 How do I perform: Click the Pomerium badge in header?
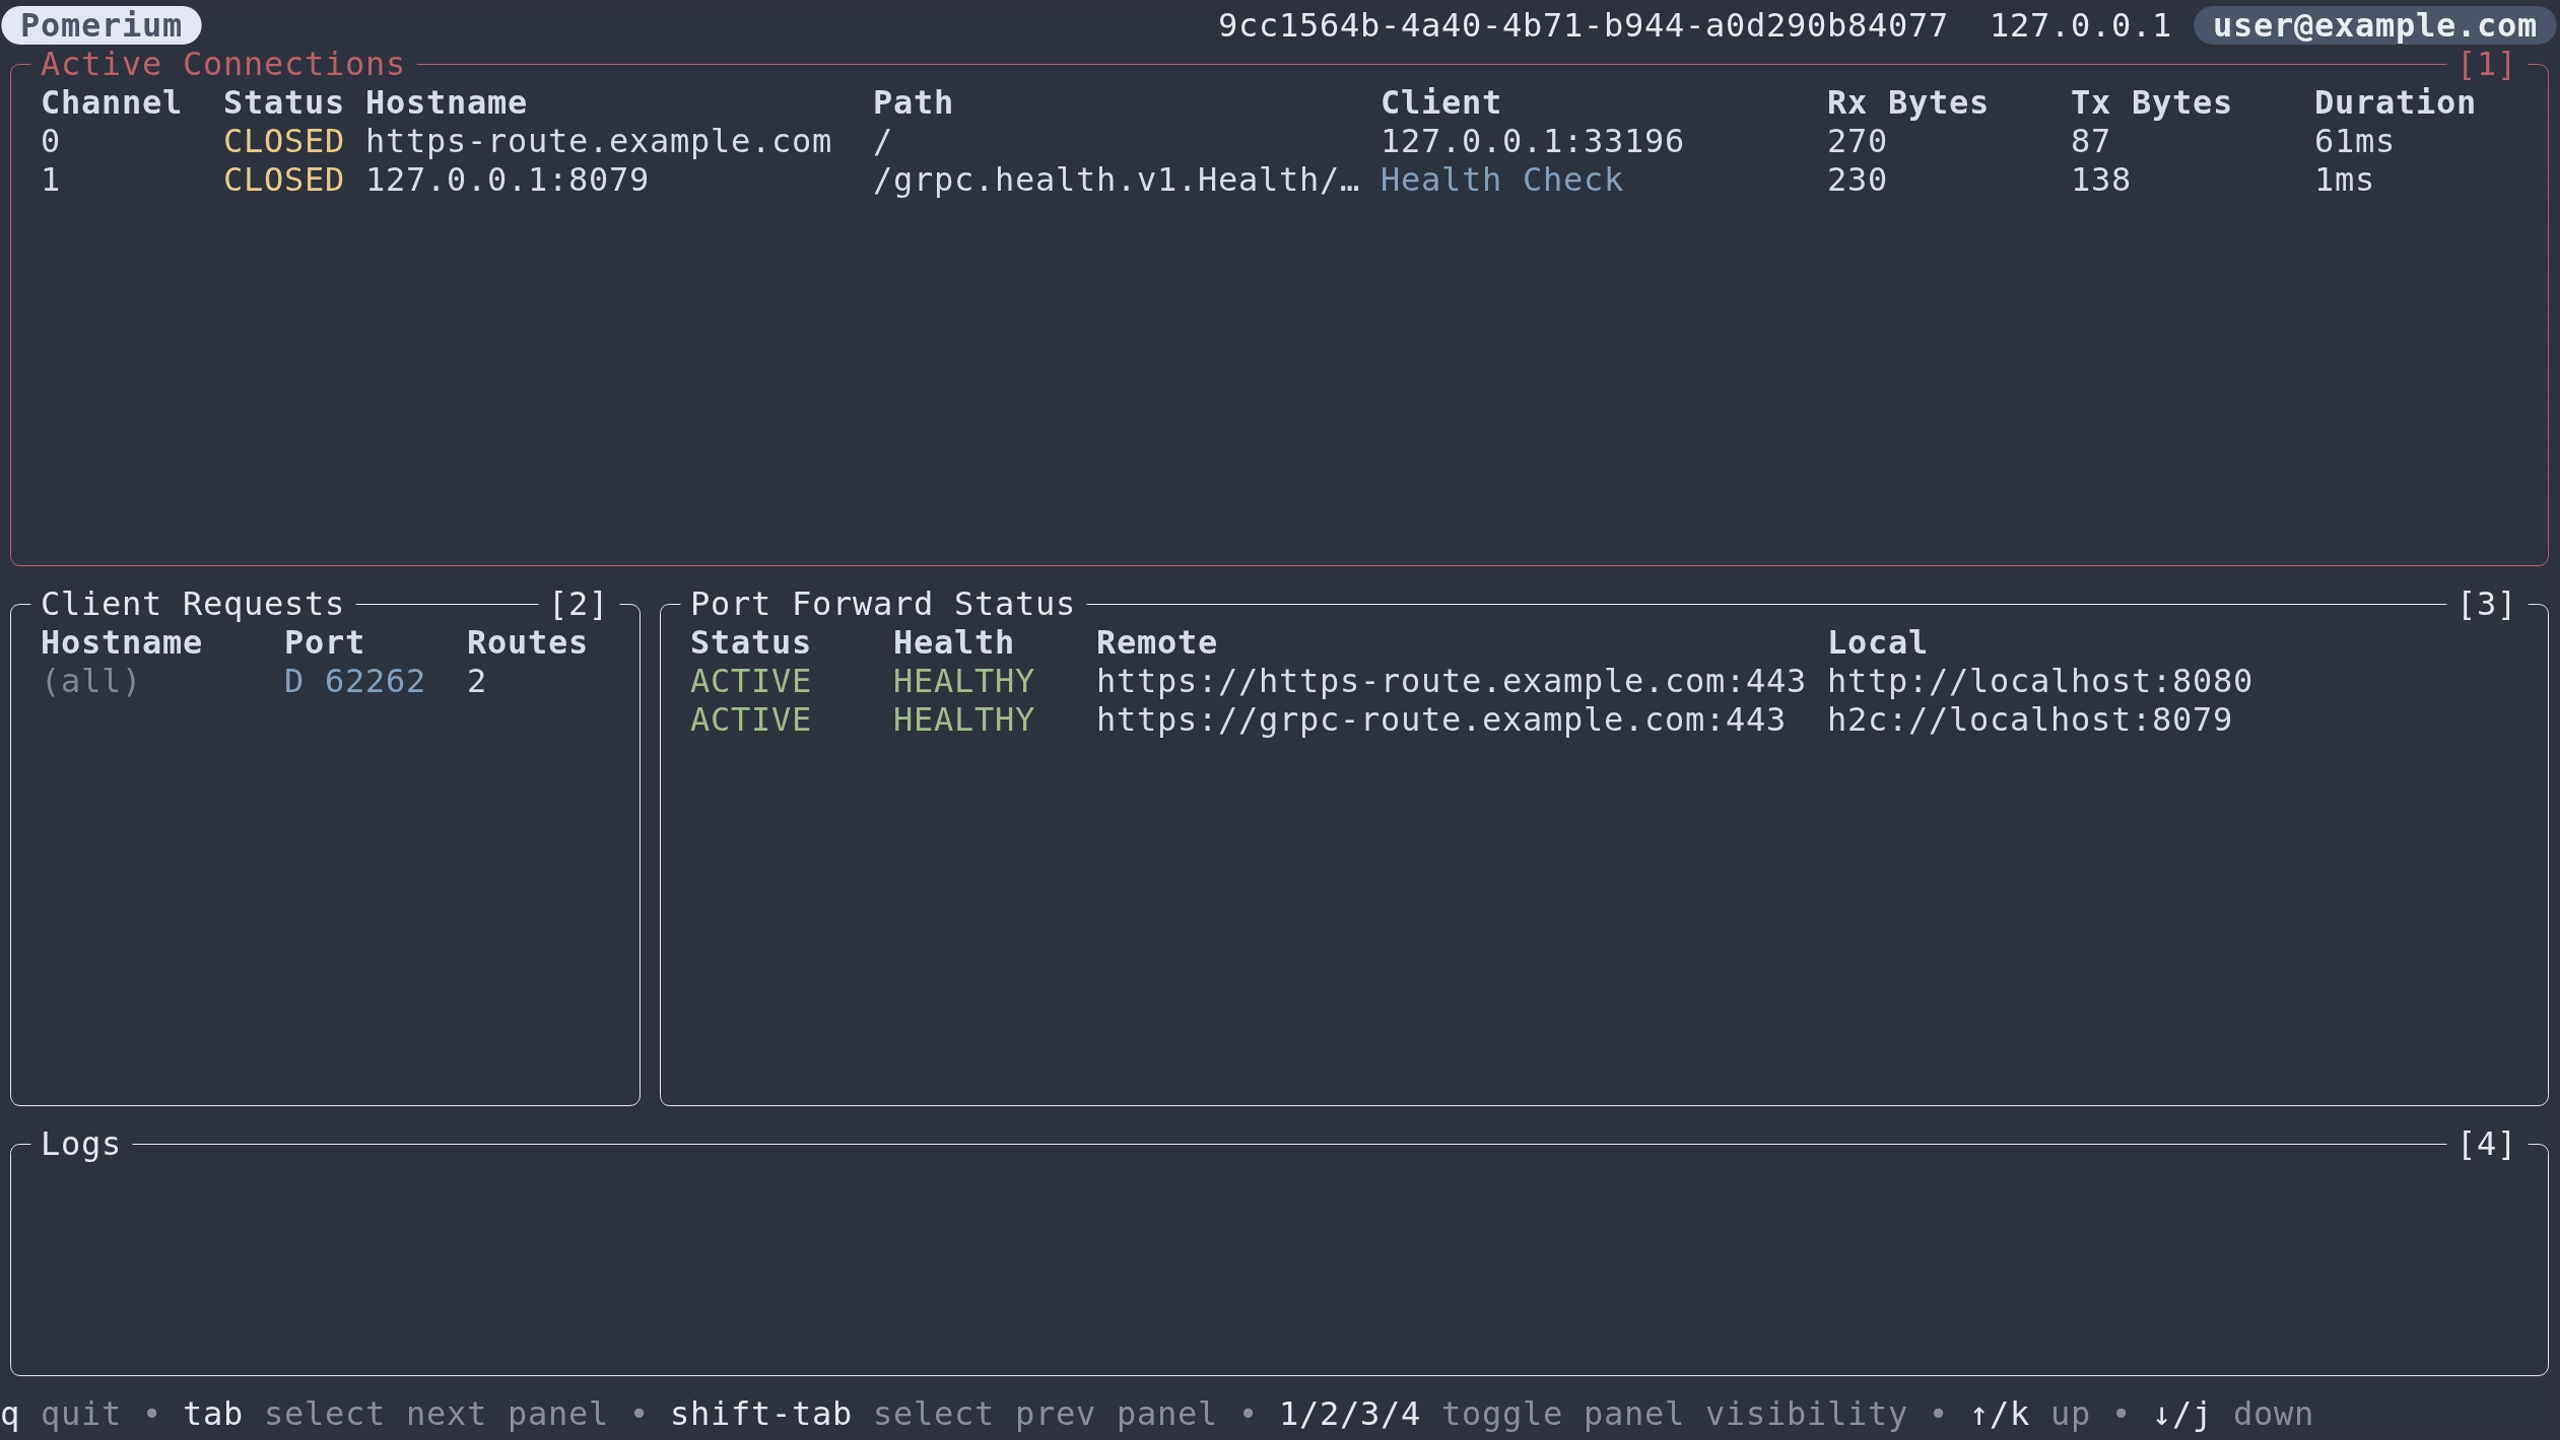click(101, 25)
